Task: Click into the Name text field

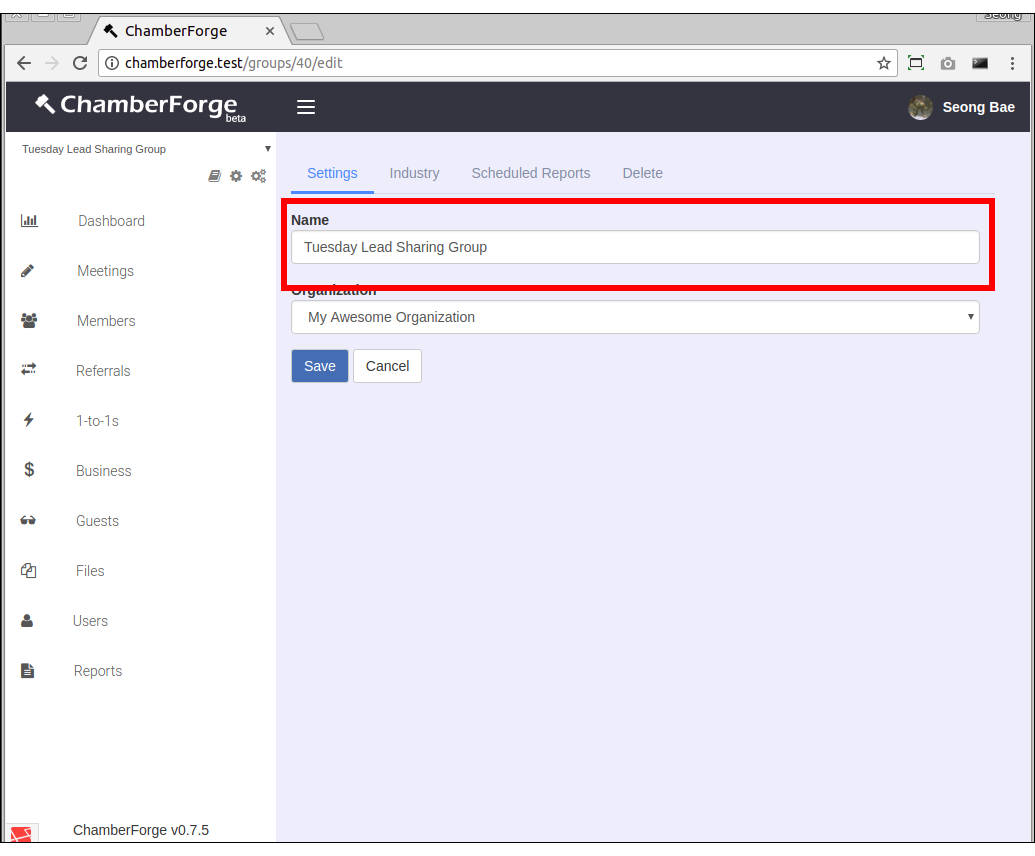Action: 635,247
